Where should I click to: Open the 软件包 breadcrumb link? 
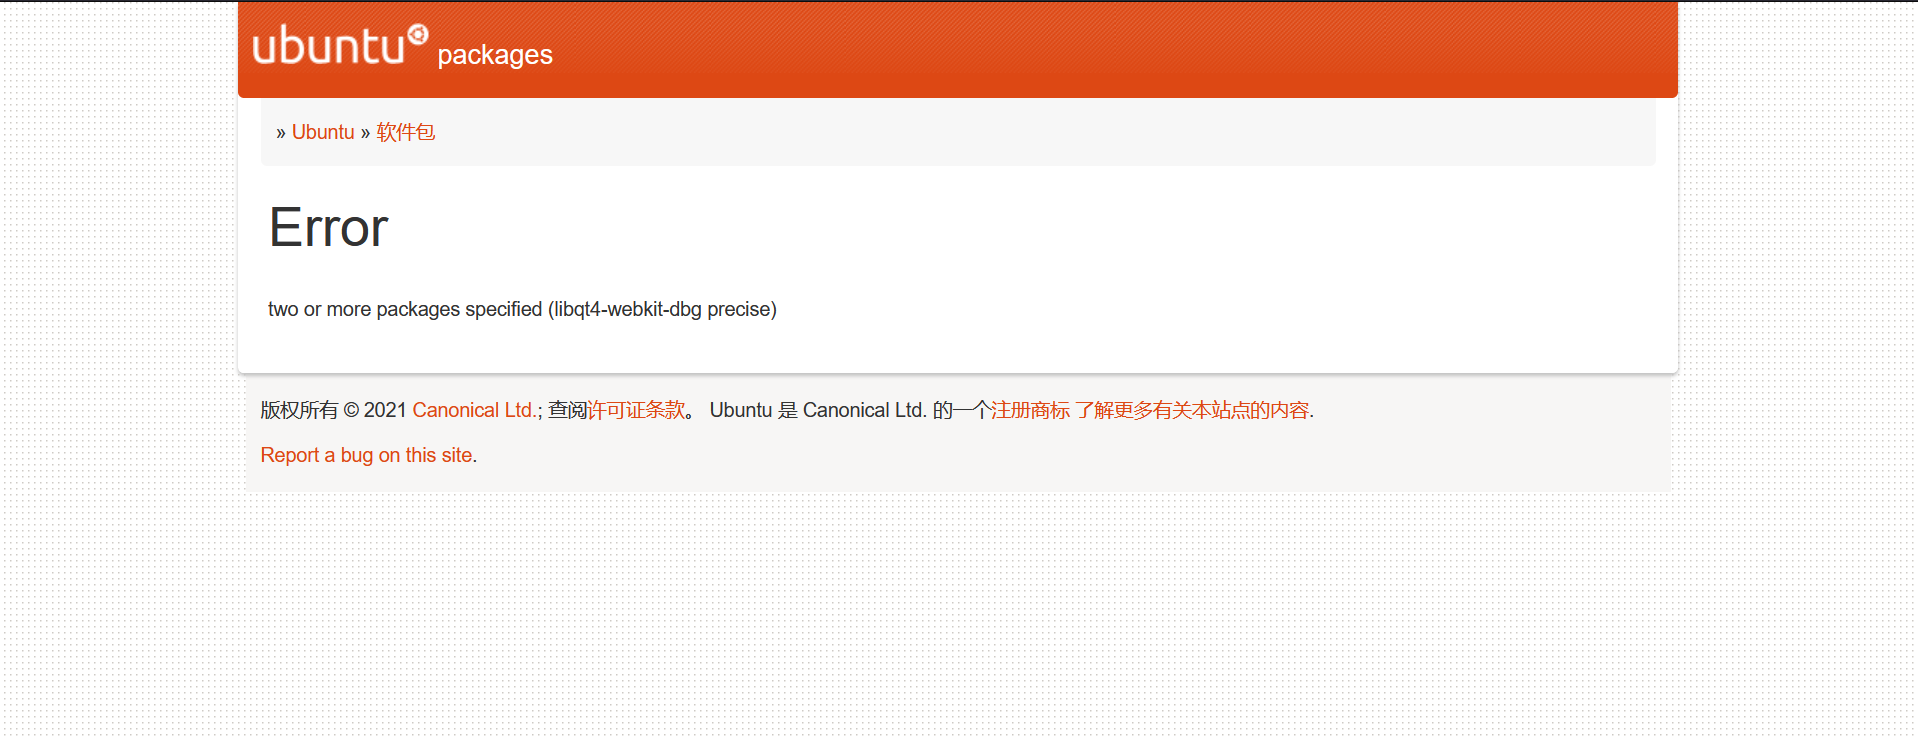click(405, 132)
